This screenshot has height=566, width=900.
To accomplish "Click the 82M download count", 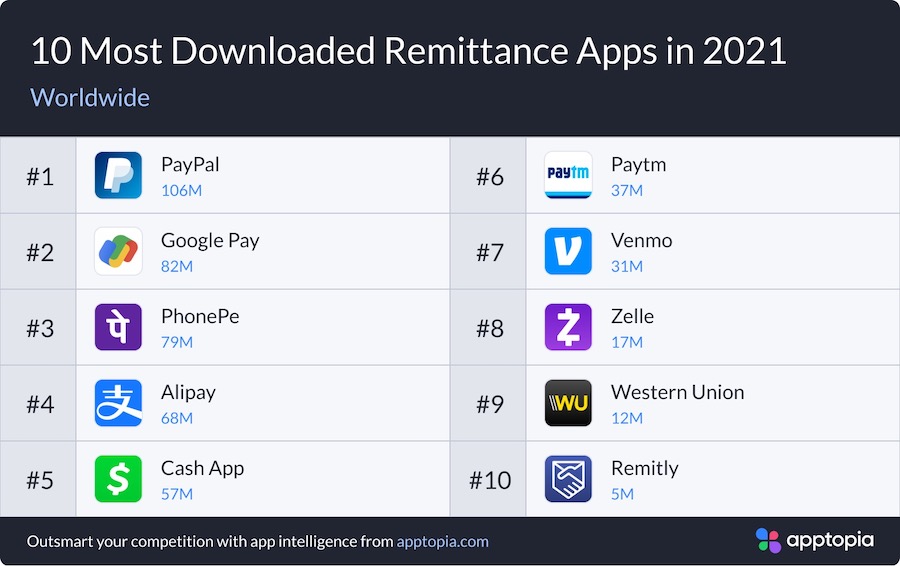I will pos(177,266).
